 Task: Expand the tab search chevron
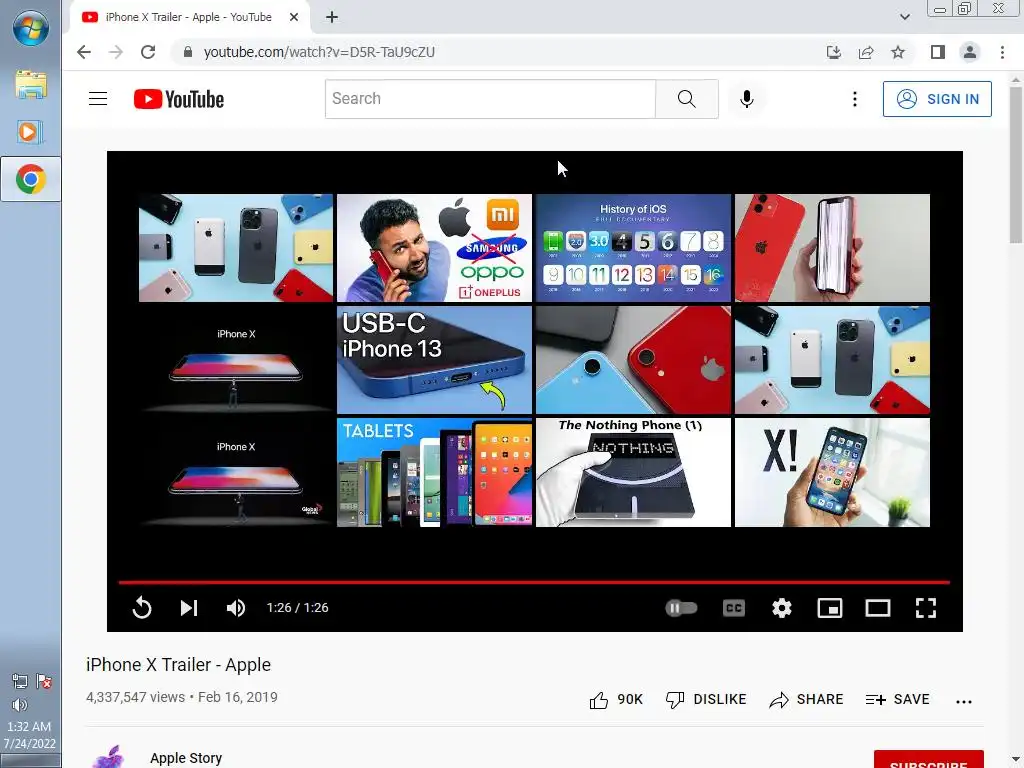click(904, 17)
